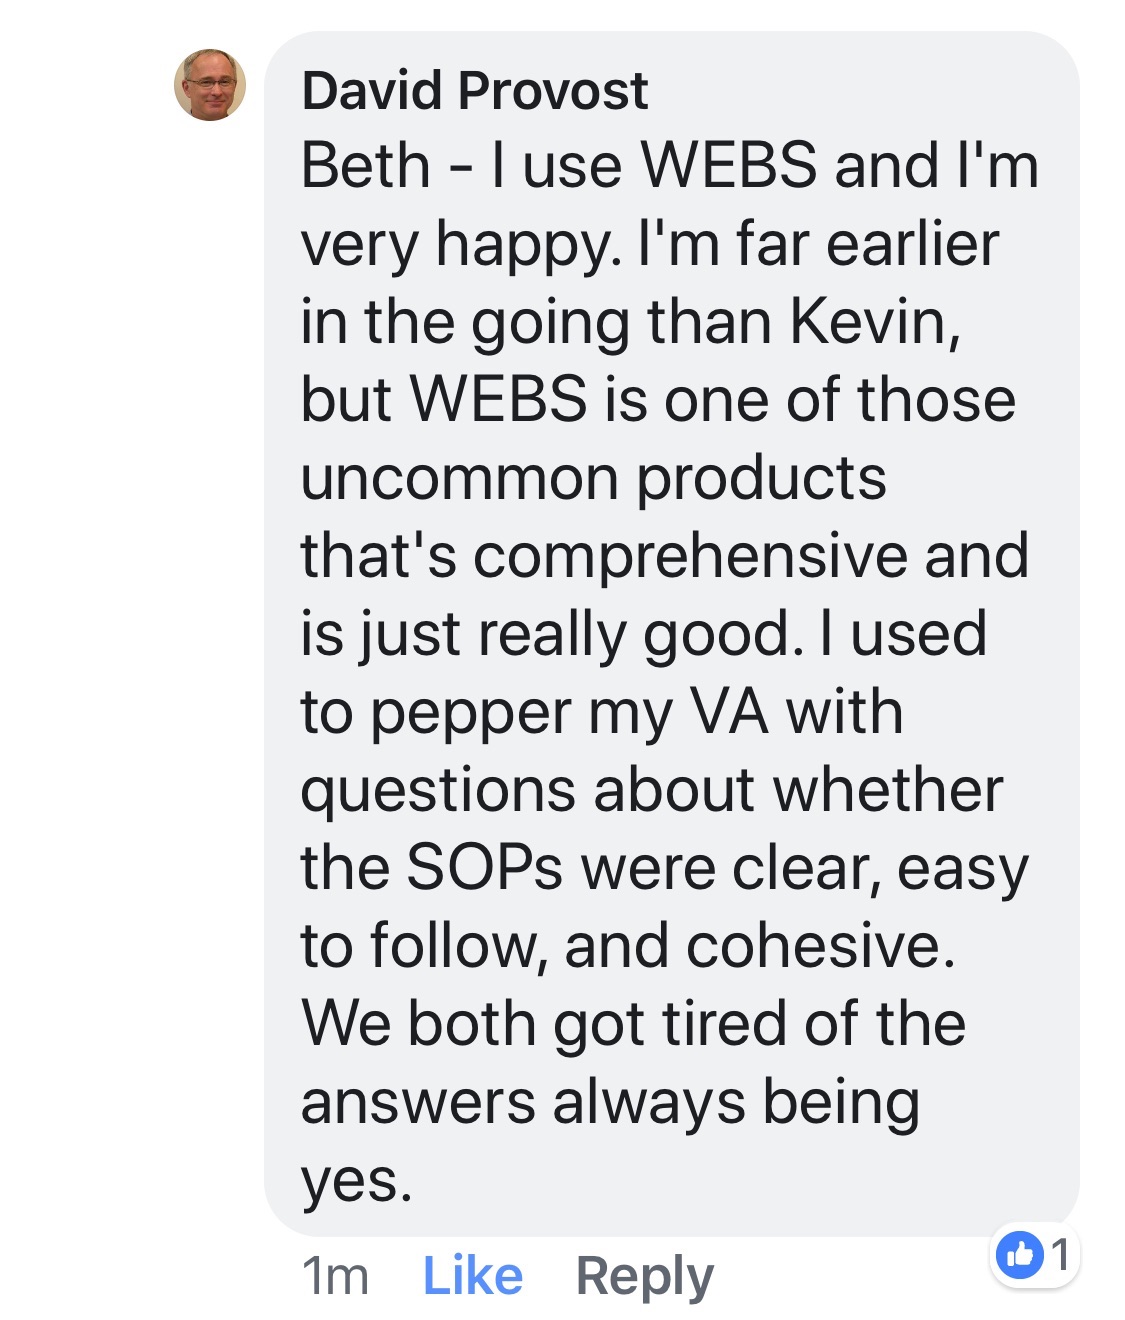View who reacted via the count 1
This screenshot has height=1320, width=1125.
(1061, 1254)
